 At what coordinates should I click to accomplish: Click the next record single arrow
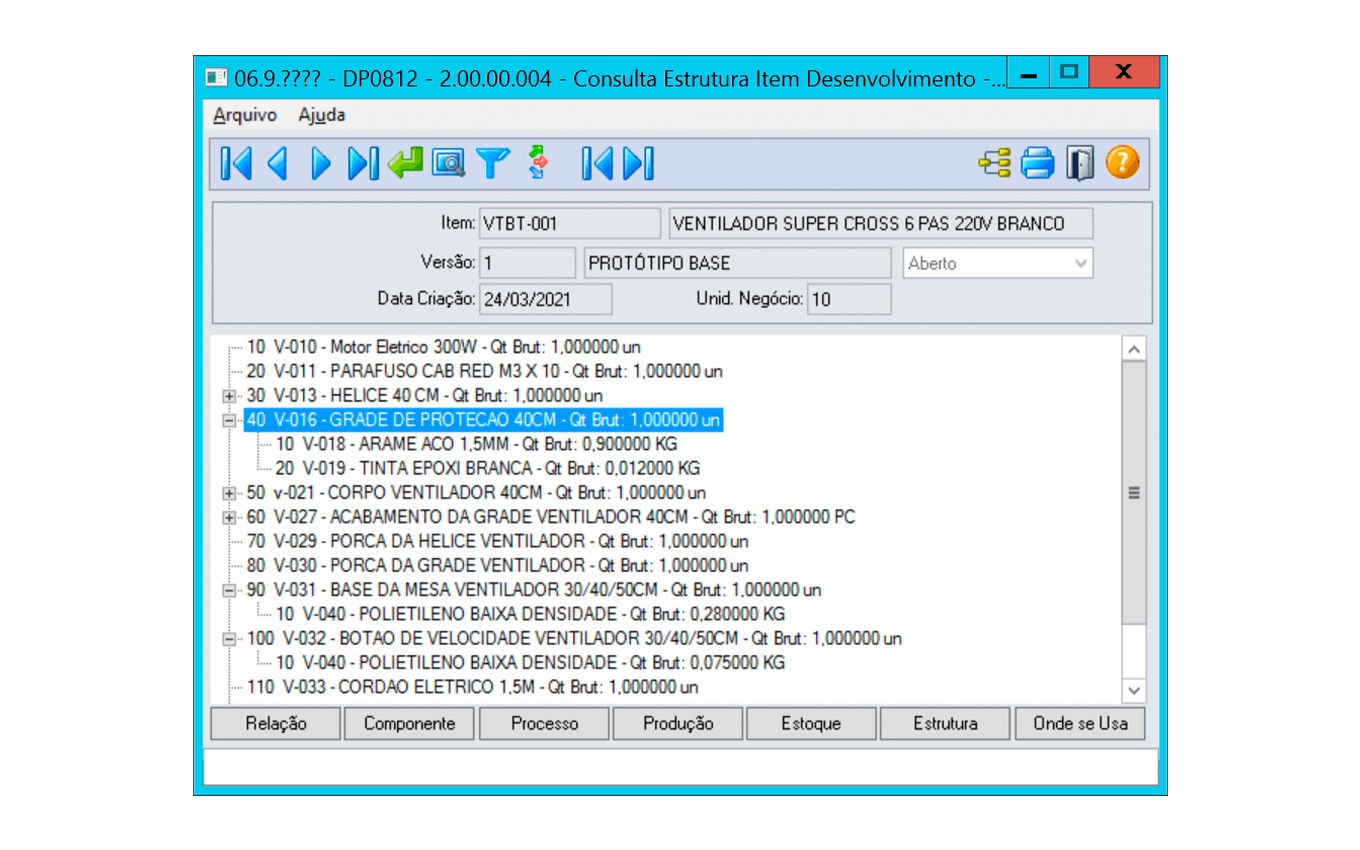click(x=320, y=163)
